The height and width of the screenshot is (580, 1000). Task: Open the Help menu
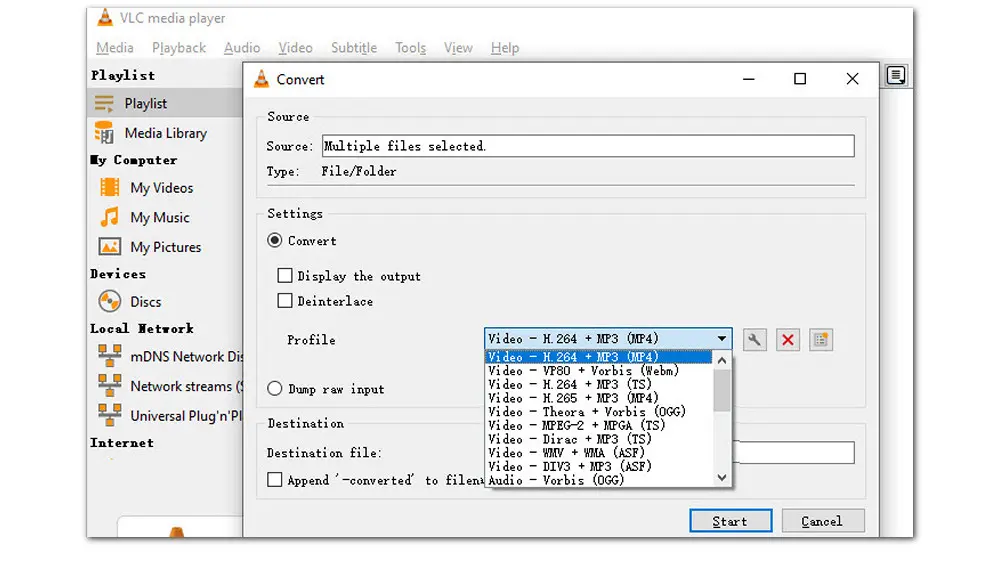point(504,48)
